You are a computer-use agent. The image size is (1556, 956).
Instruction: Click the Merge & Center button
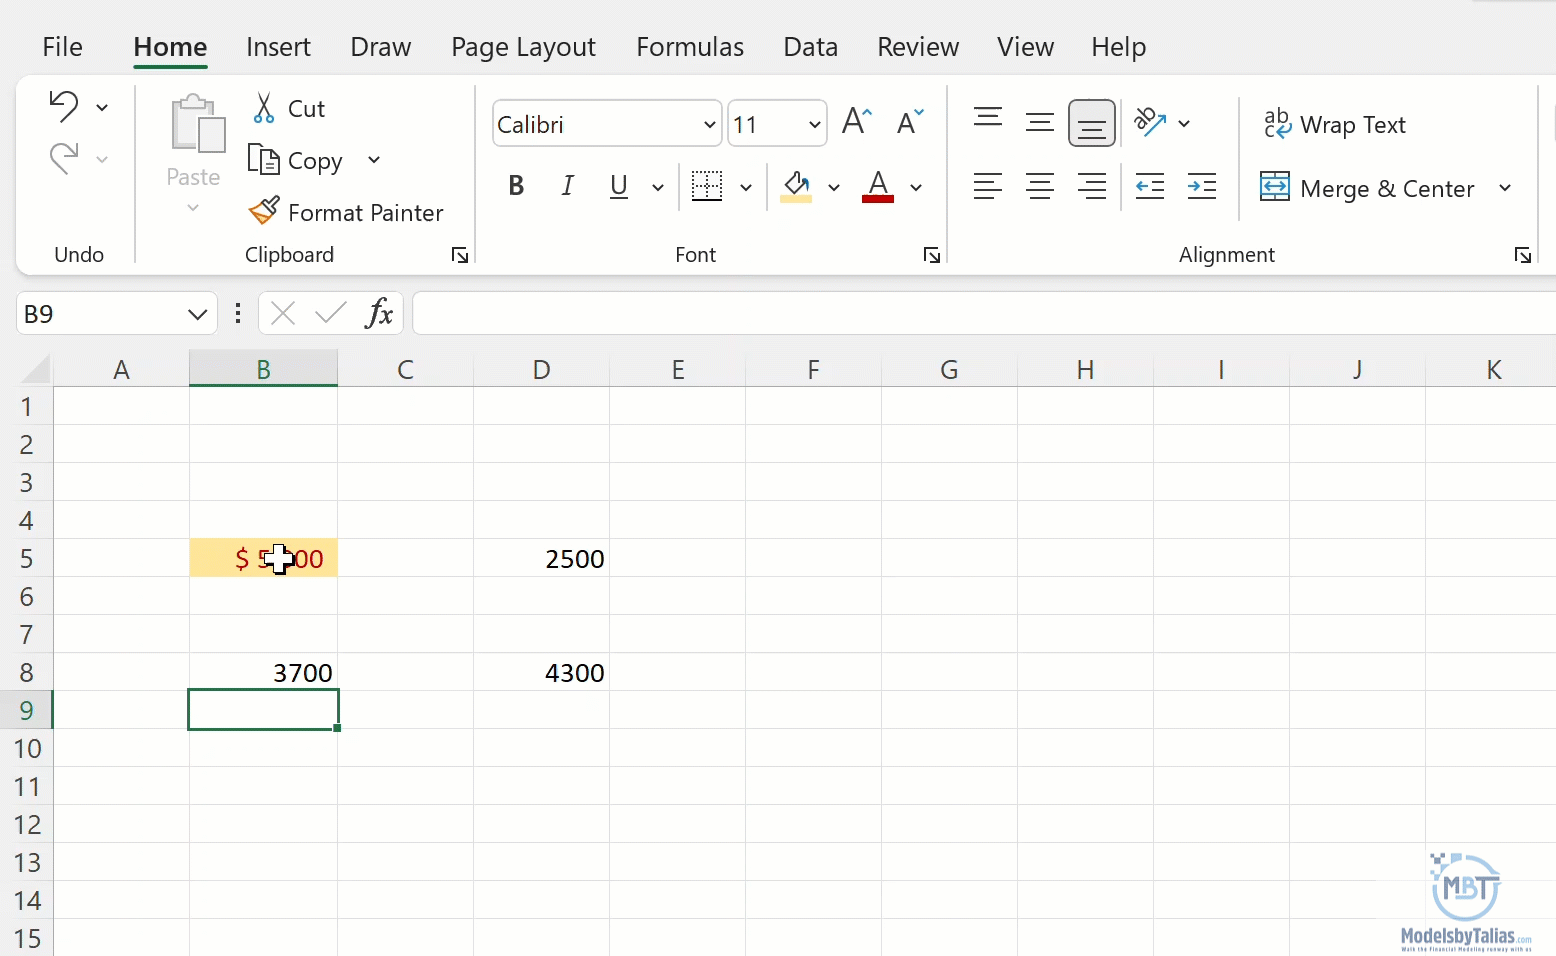(1372, 188)
